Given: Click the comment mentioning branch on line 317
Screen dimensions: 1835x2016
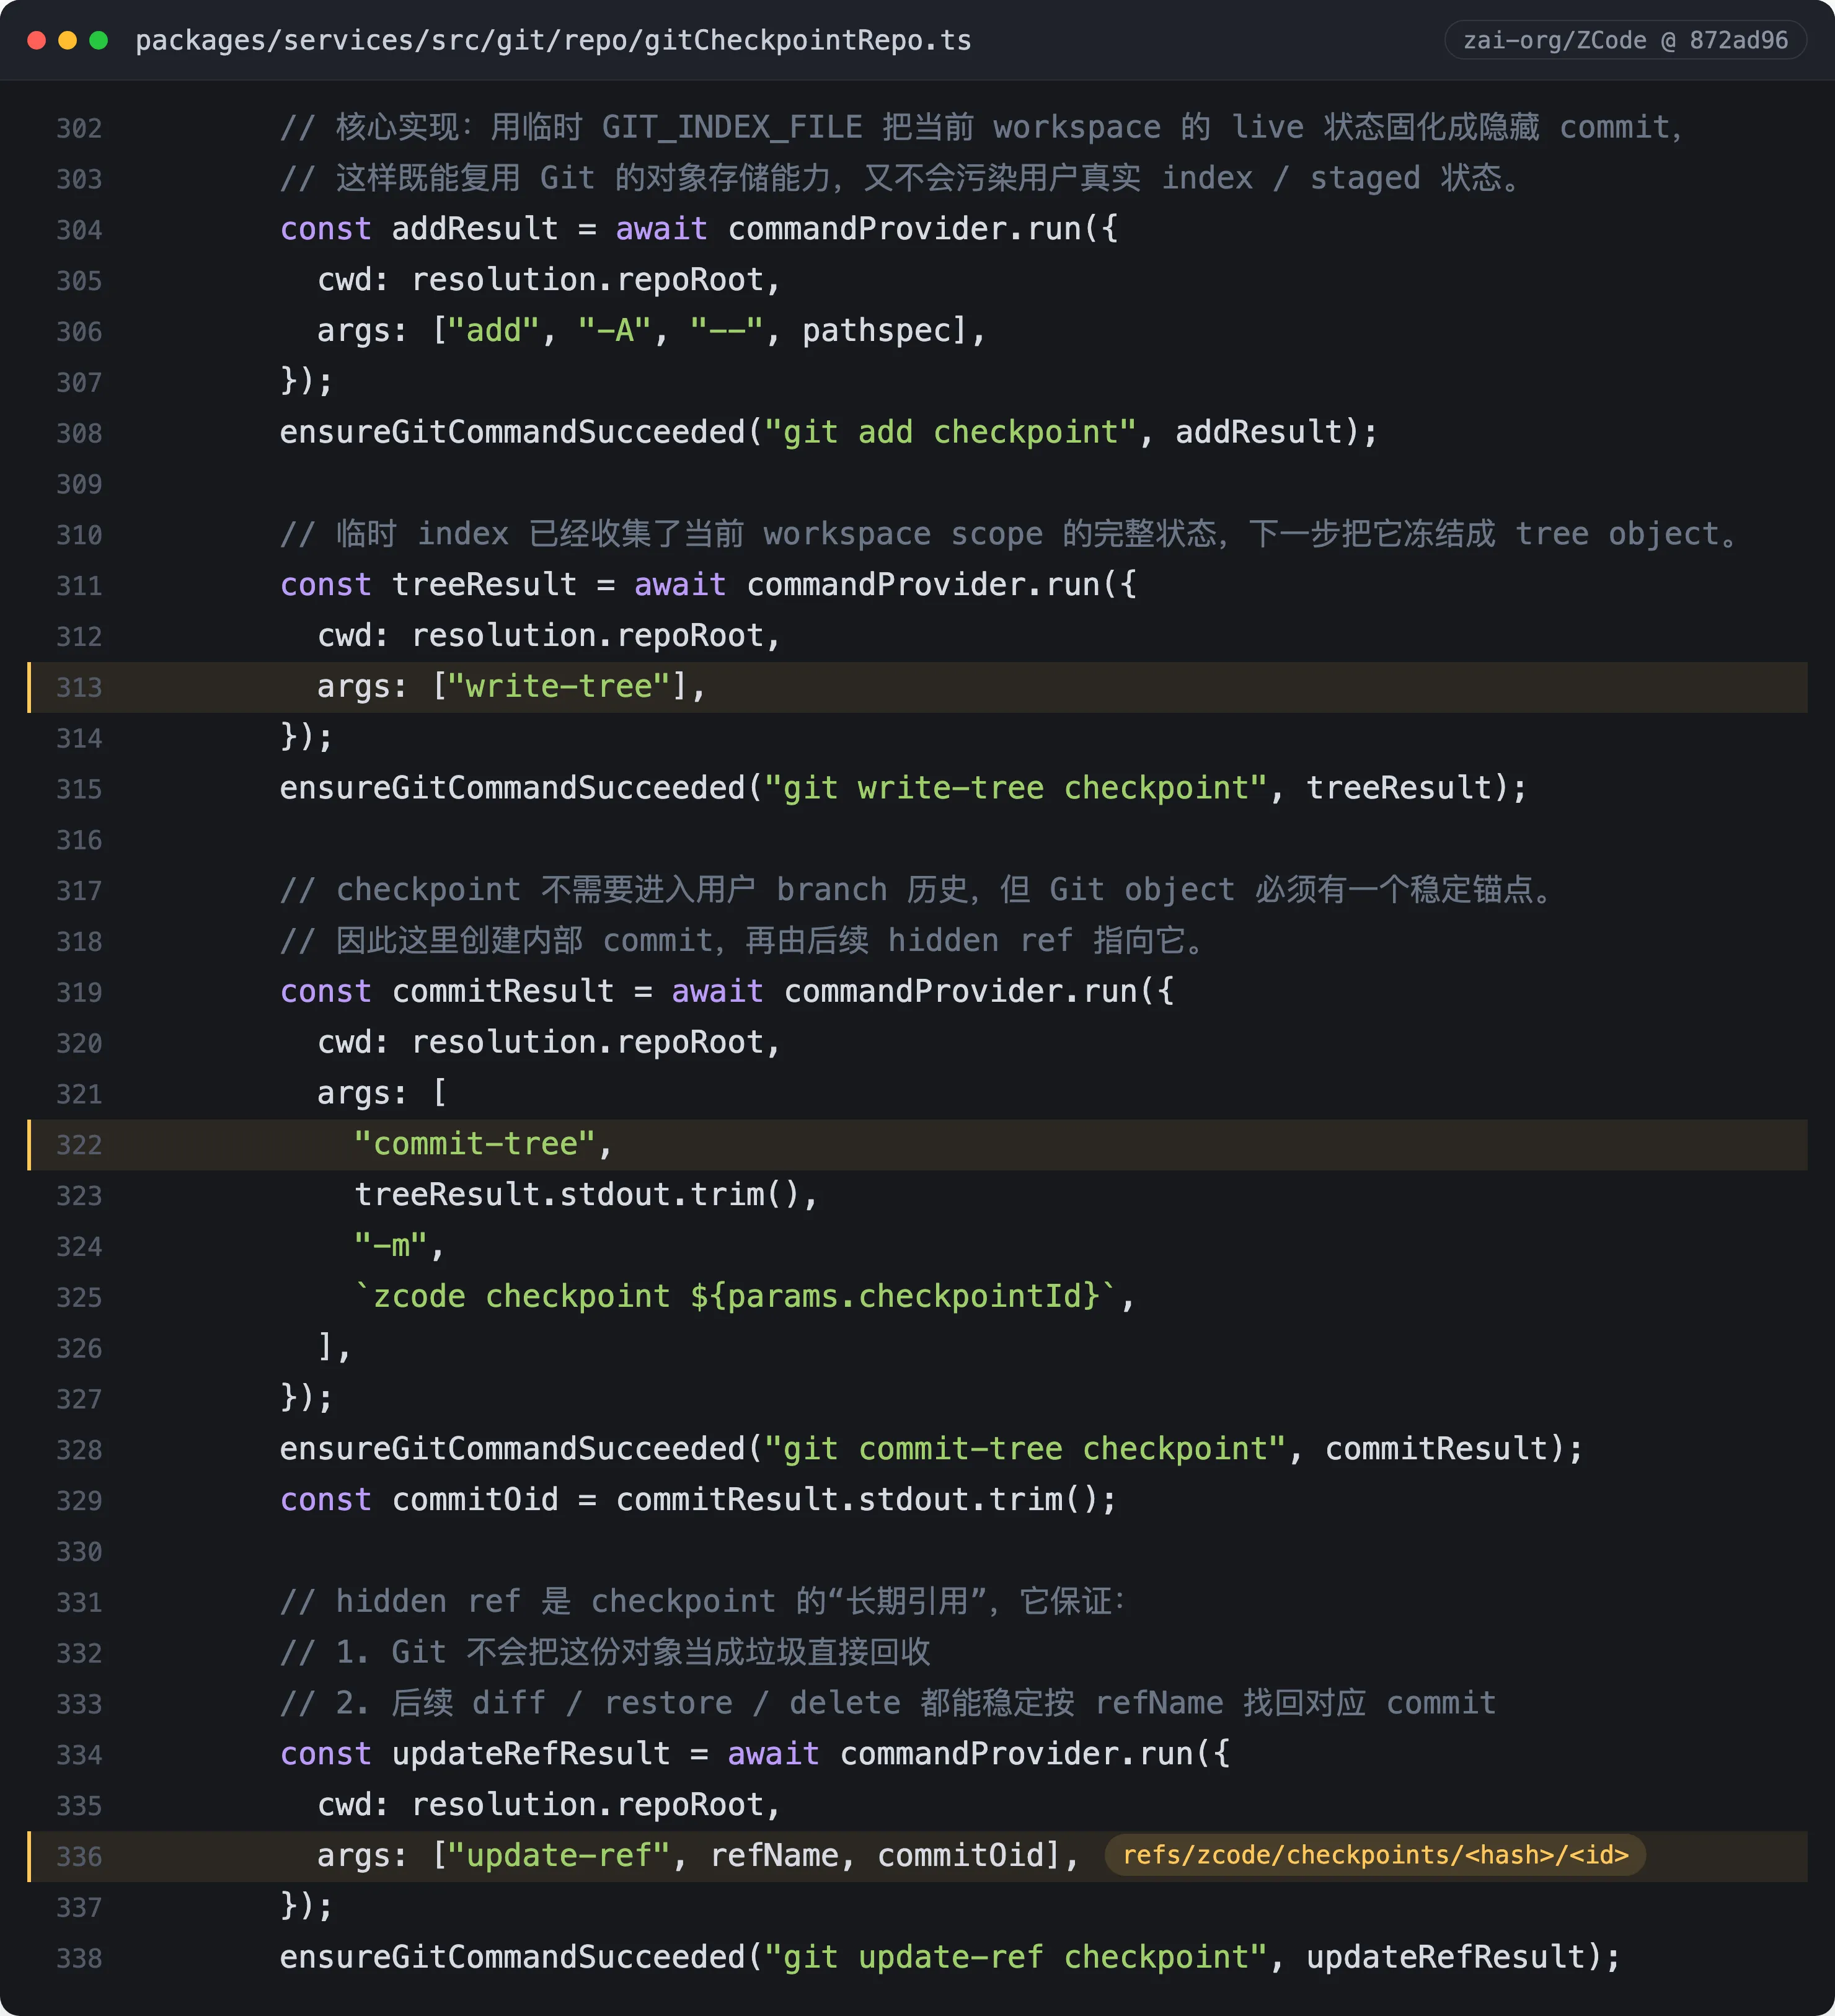Looking at the screenshot, I should (x=917, y=889).
